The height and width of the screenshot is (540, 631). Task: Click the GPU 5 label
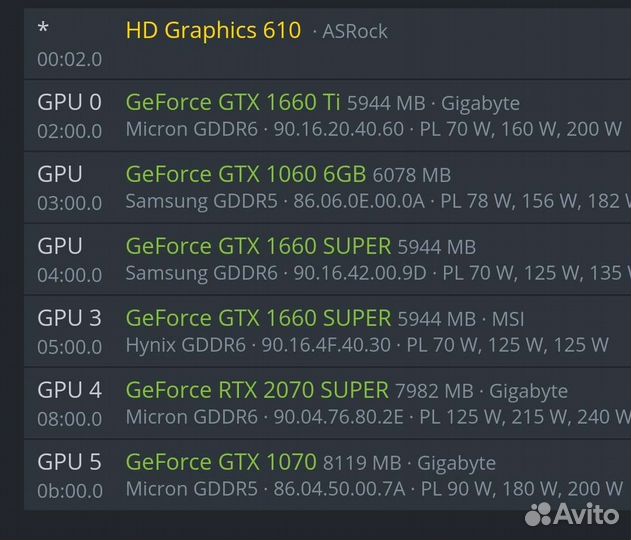coord(69,462)
